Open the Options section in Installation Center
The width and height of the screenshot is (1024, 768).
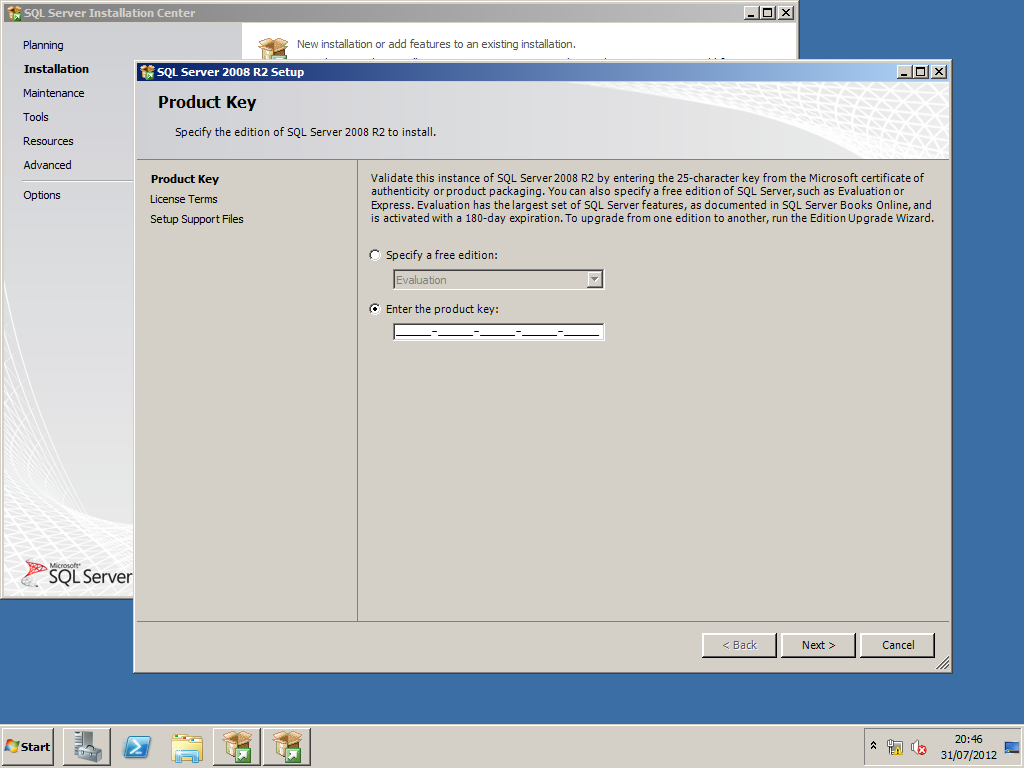pos(42,195)
